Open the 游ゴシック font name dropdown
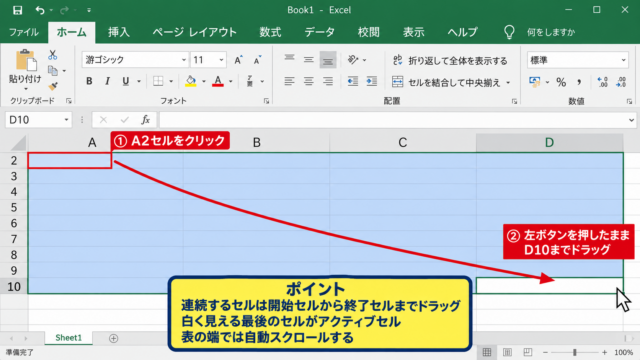This screenshot has width=640, height=360. 184,60
